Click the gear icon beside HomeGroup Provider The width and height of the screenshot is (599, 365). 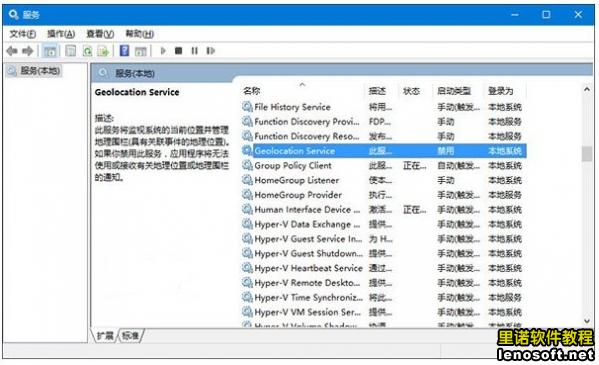click(248, 195)
